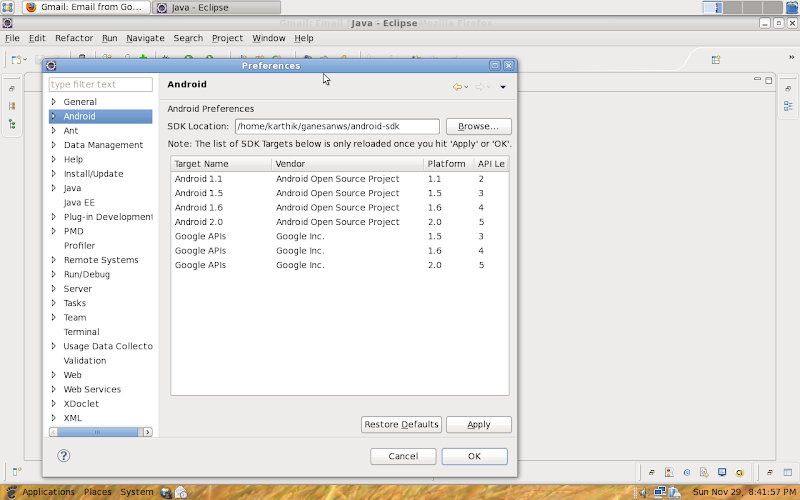Select the Validation preference page

click(85, 360)
